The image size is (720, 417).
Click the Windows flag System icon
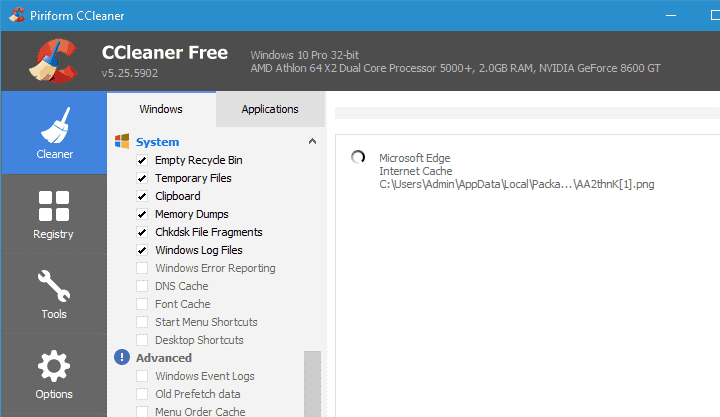pyautogui.click(x=122, y=142)
